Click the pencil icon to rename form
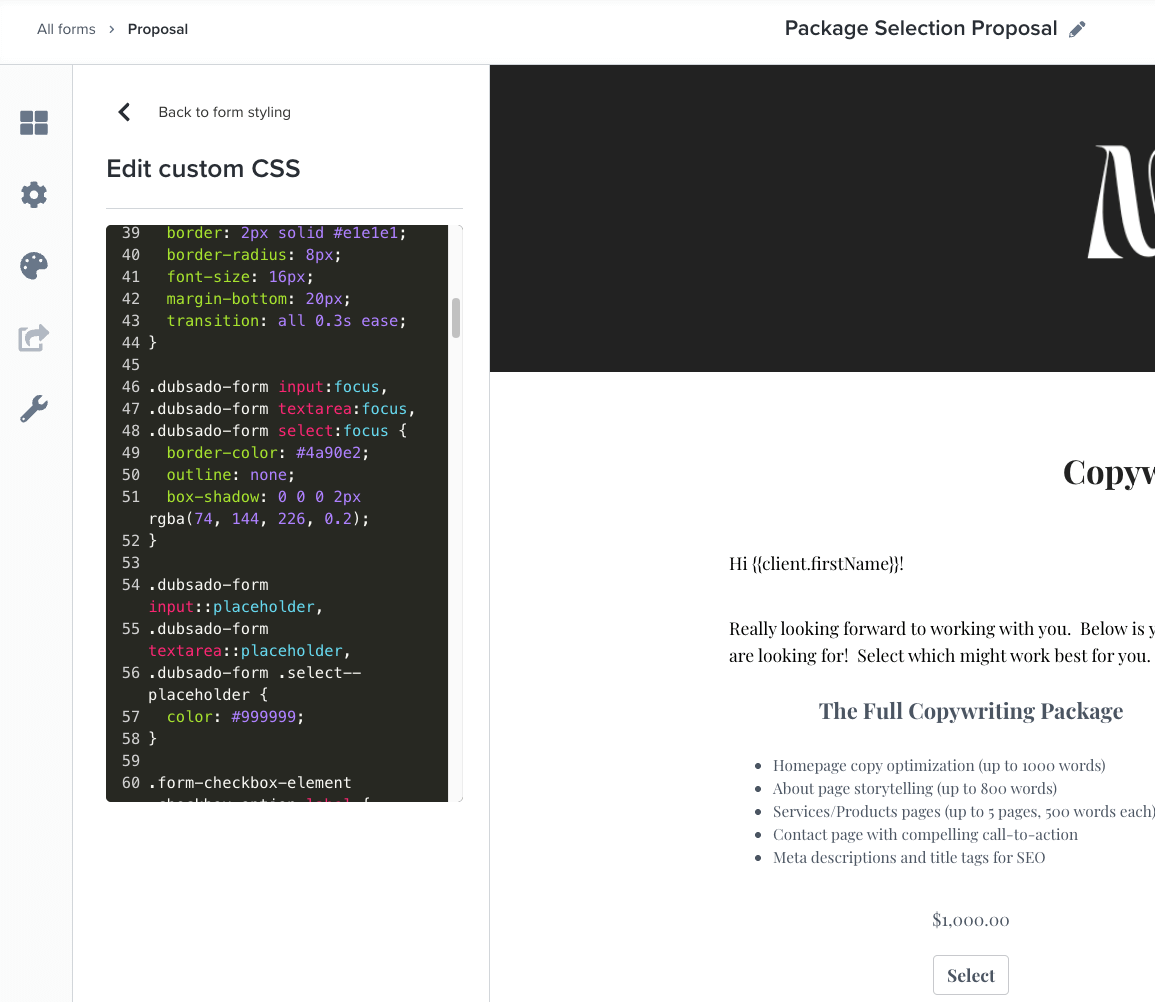 [1077, 30]
